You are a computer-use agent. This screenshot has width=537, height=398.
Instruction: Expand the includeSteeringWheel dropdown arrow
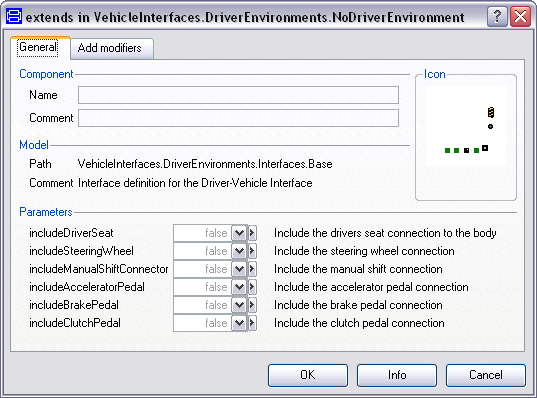click(239, 251)
